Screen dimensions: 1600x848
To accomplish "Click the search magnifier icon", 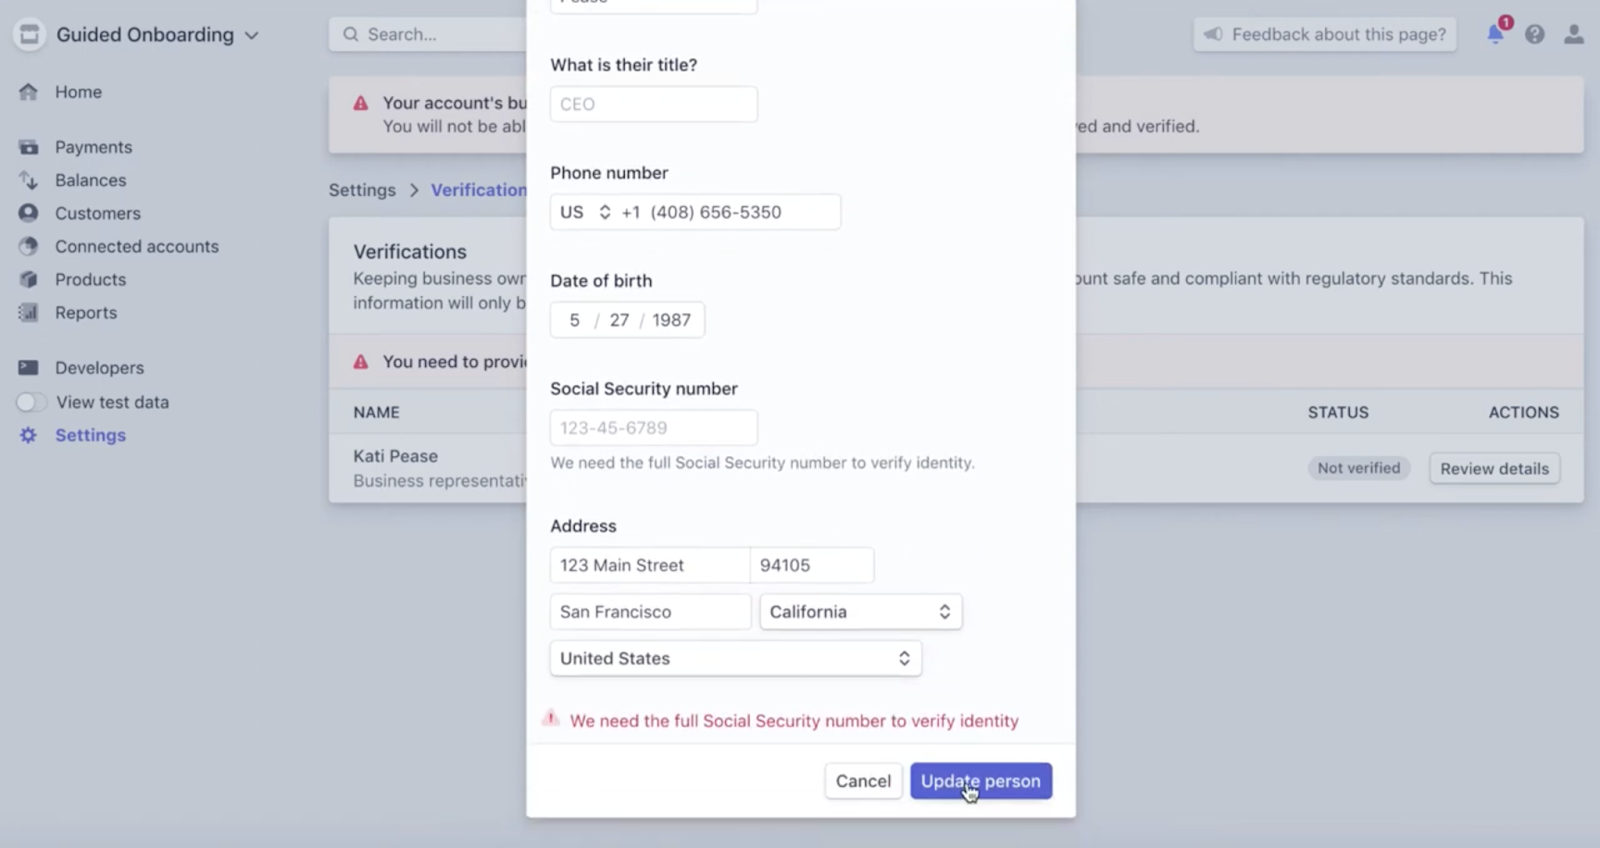I will click(x=351, y=34).
